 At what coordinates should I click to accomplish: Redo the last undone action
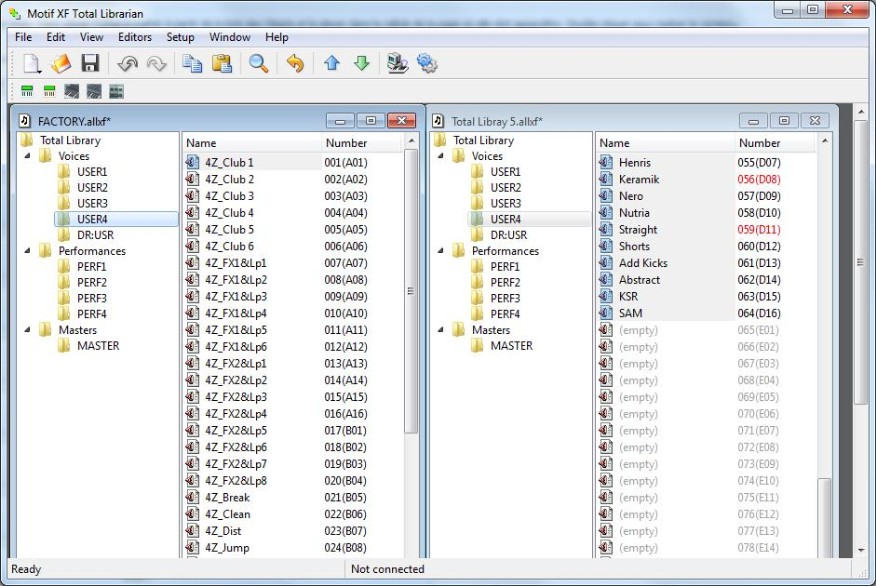pos(156,64)
